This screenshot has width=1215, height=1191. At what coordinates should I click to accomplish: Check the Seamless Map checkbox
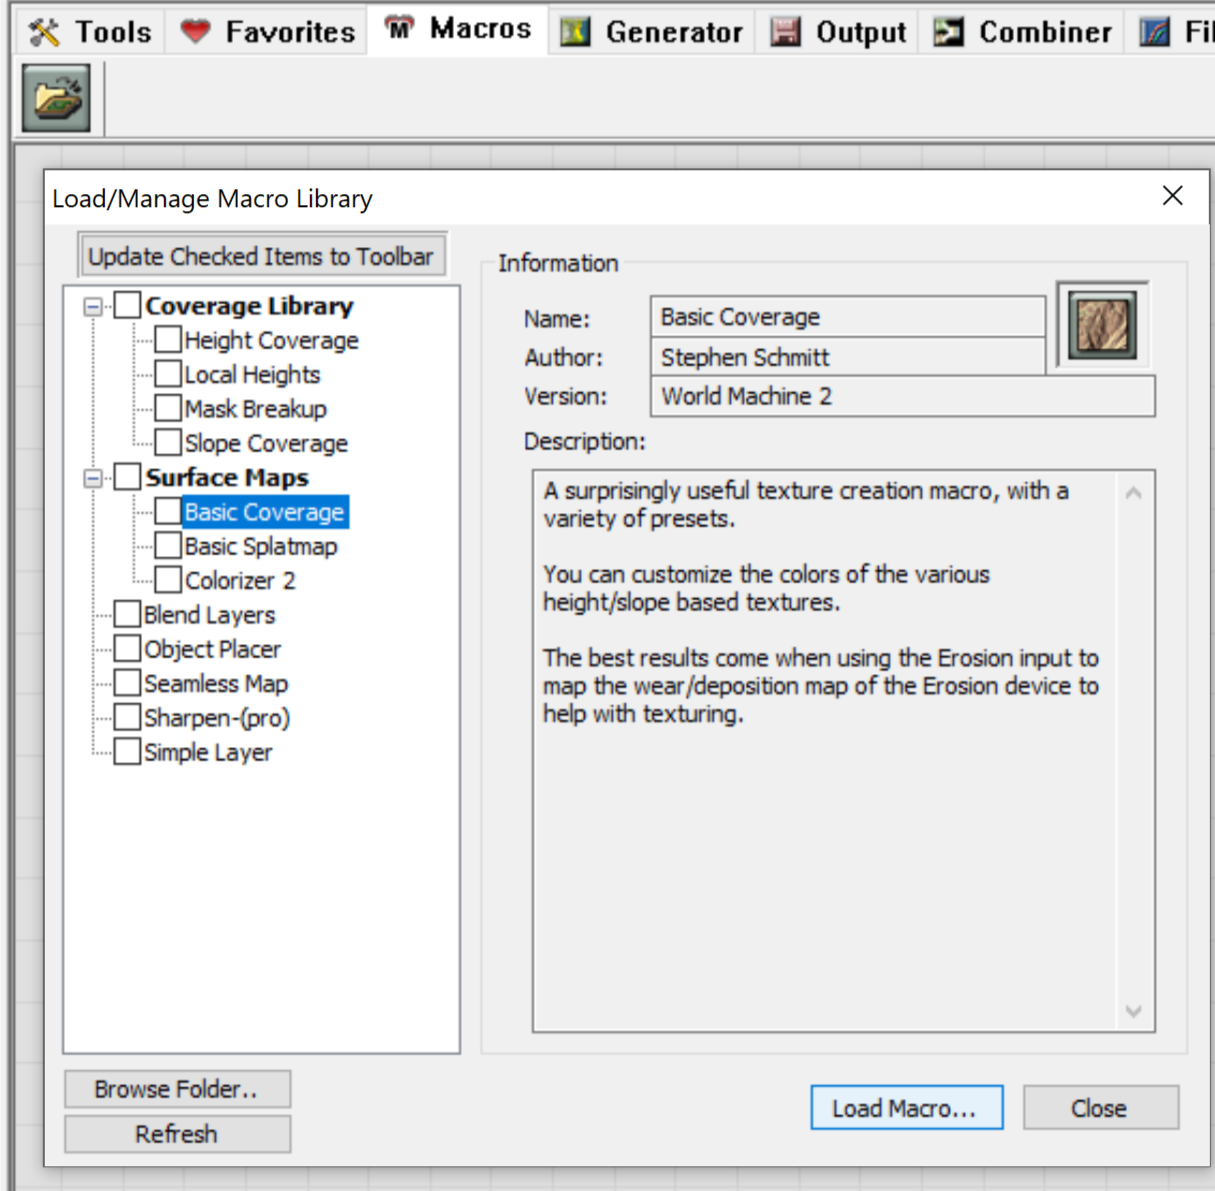pyautogui.click(x=127, y=683)
